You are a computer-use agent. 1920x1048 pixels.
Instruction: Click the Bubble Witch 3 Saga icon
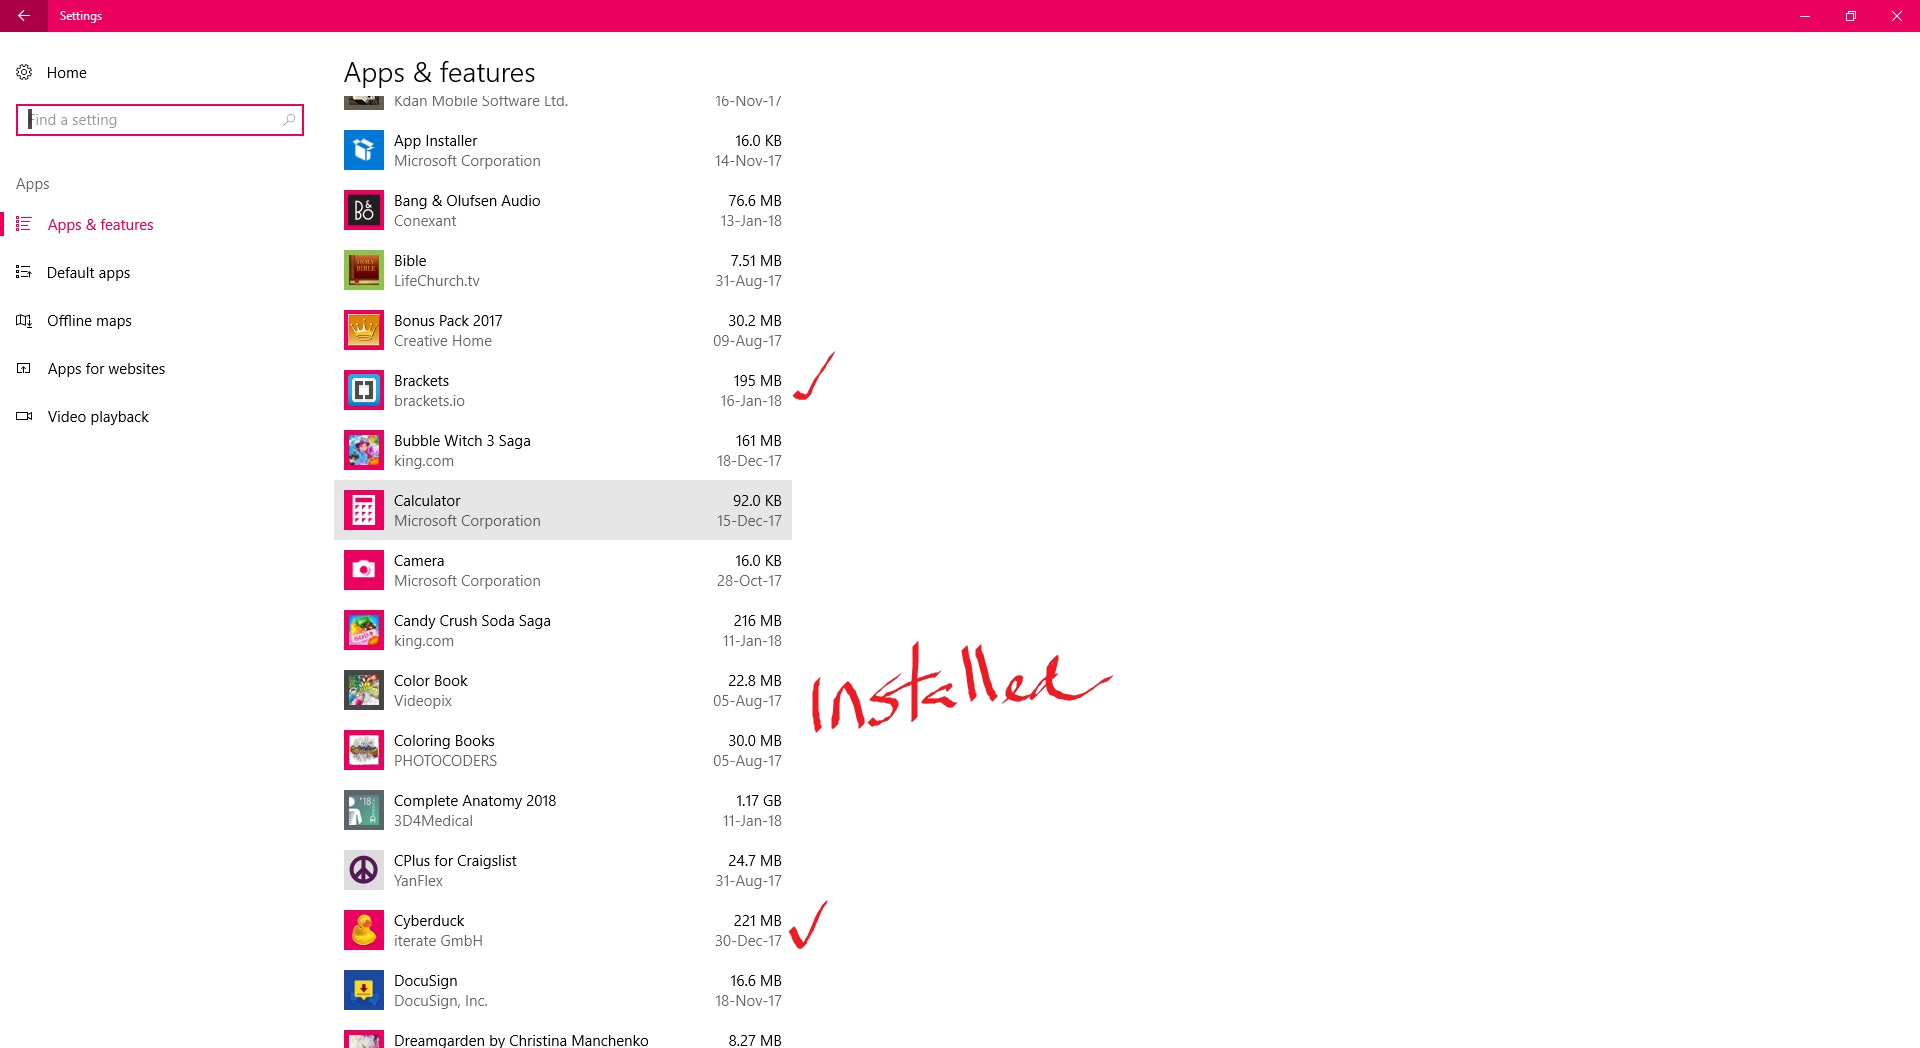tap(364, 450)
